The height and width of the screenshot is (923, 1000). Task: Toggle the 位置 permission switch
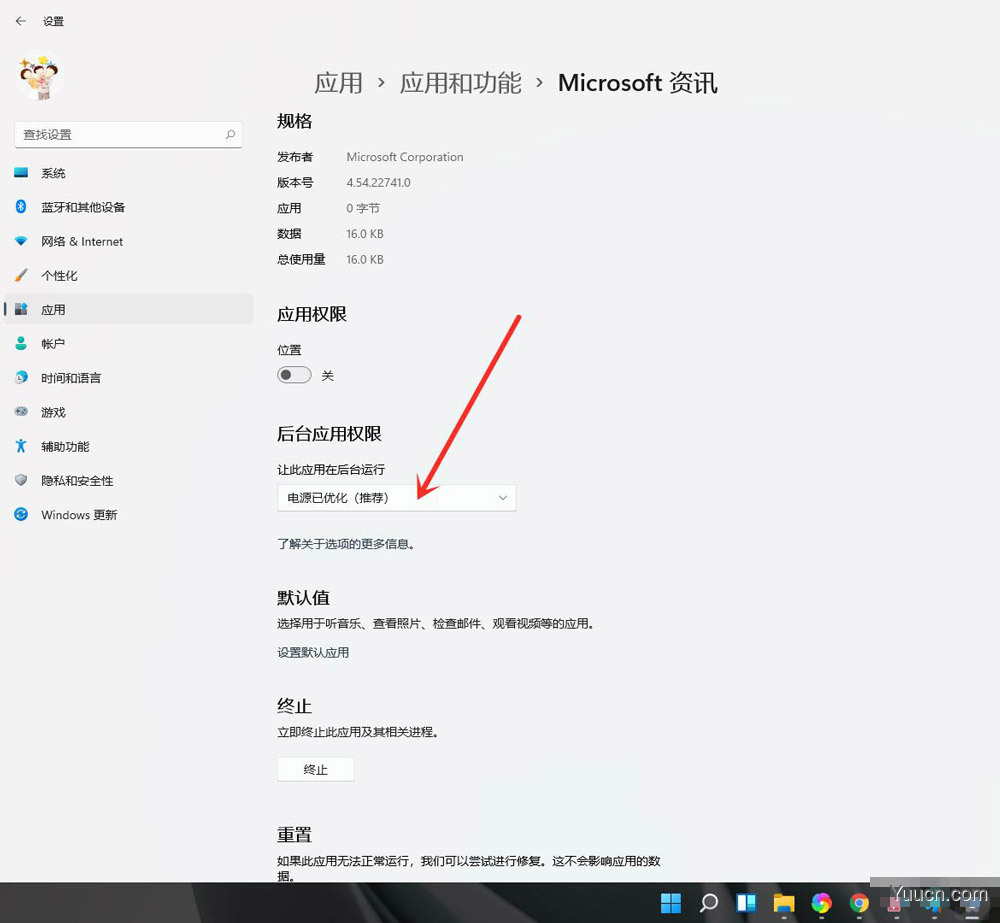click(294, 375)
